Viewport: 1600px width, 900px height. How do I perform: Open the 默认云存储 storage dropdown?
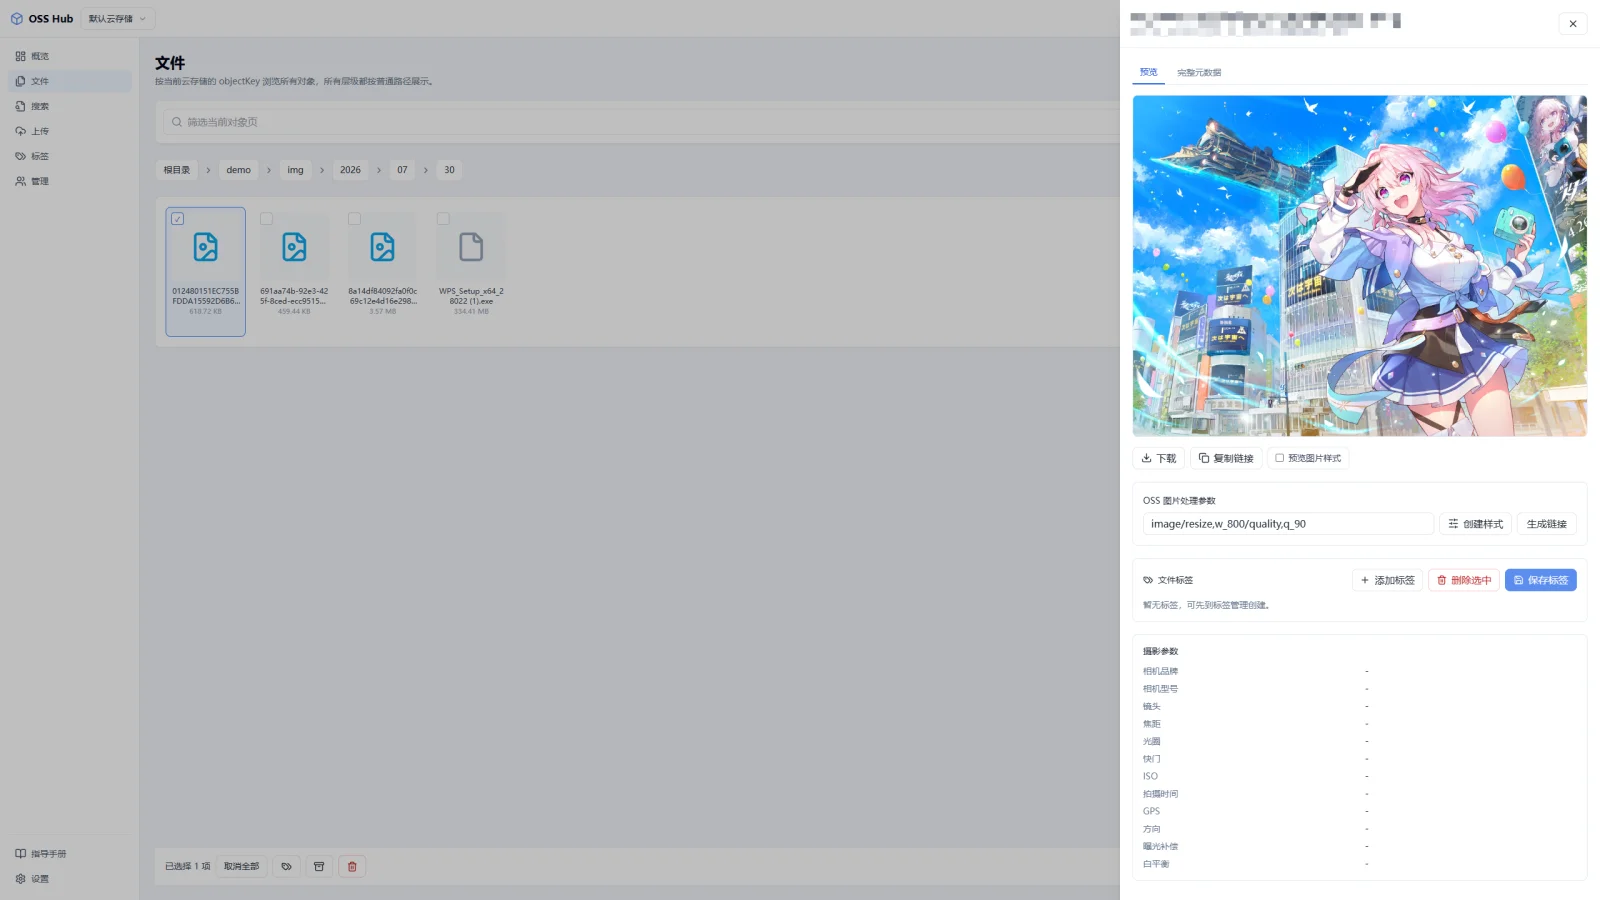117,19
